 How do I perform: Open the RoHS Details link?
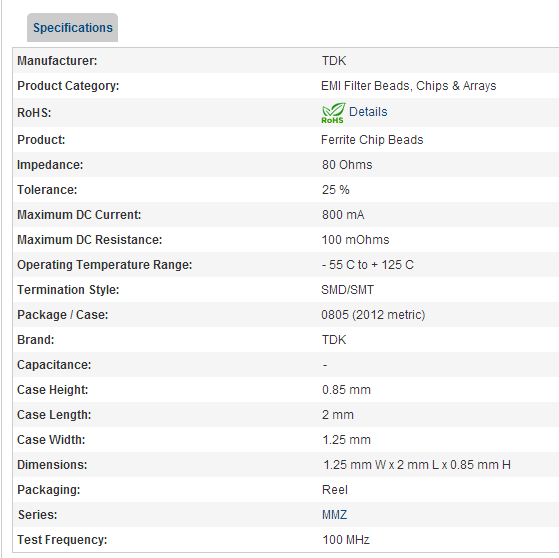368,112
